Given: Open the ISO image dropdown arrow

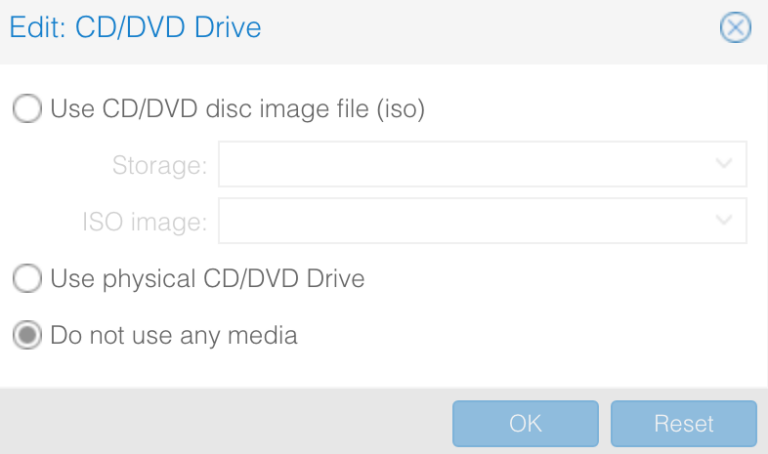Looking at the screenshot, I should (x=725, y=222).
